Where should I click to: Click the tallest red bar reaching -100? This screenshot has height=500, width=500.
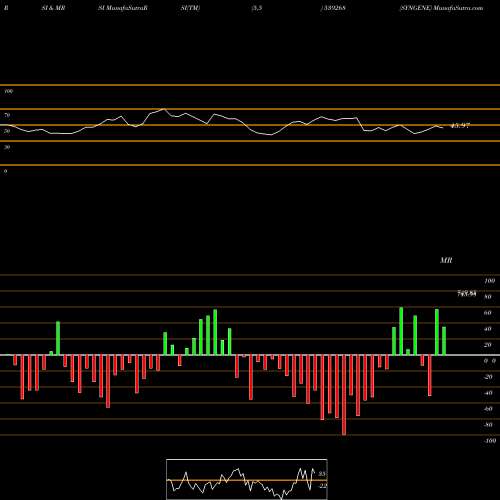344,395
